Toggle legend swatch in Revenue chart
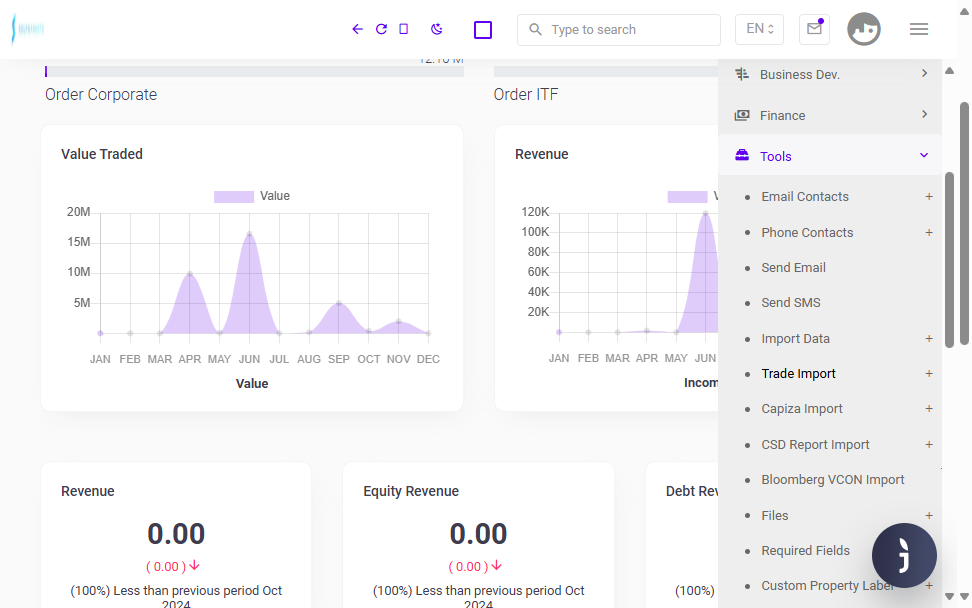Image resolution: width=972 pixels, height=608 pixels. [687, 196]
